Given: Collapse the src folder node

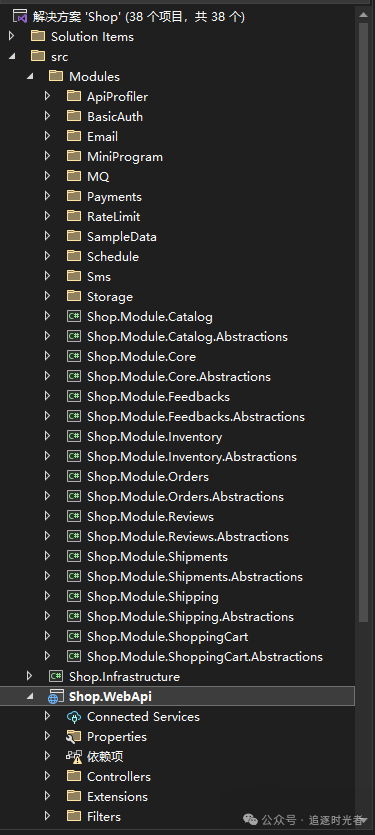Looking at the screenshot, I should (x=12, y=56).
